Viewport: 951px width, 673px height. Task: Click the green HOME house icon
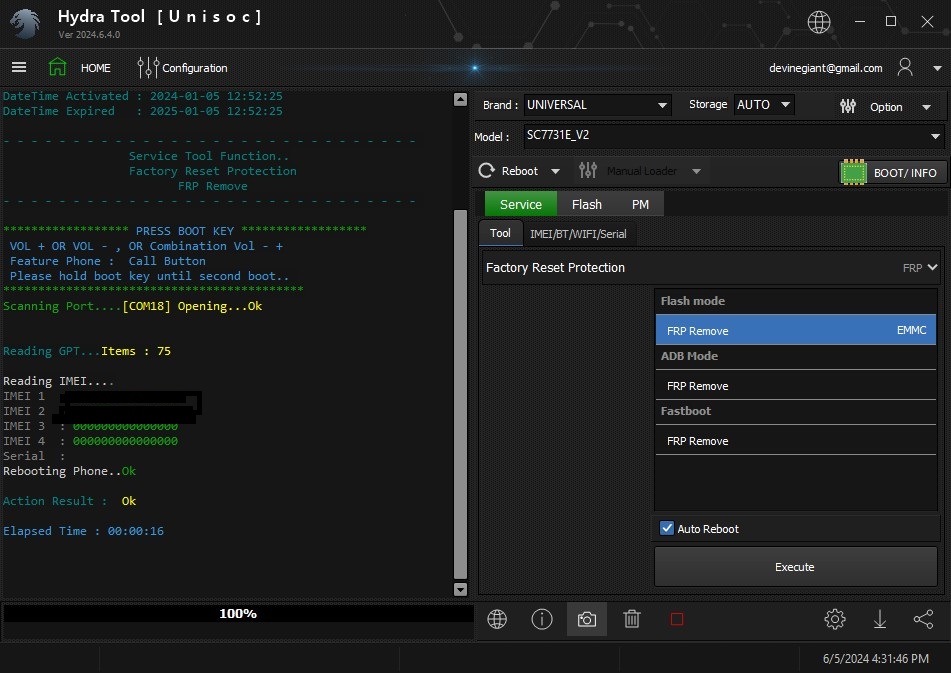(x=58, y=67)
